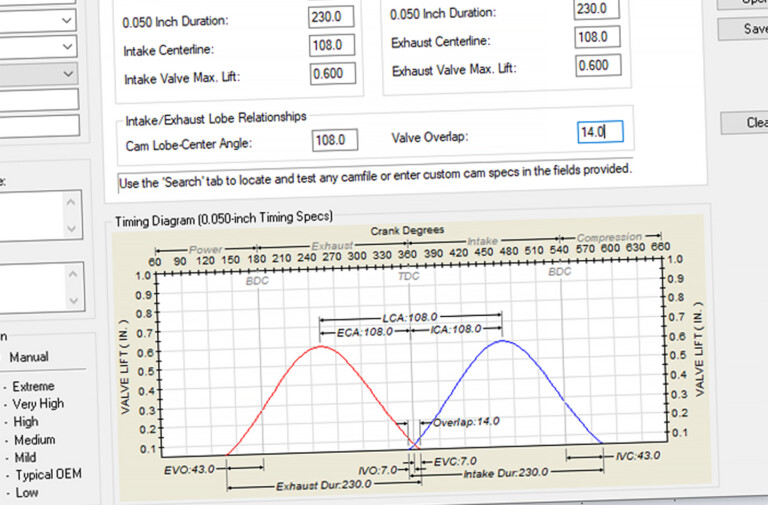Click the 'Use the Search tab' hint text
This screenshot has width=768, height=505.
pyautogui.click(x=375, y=176)
